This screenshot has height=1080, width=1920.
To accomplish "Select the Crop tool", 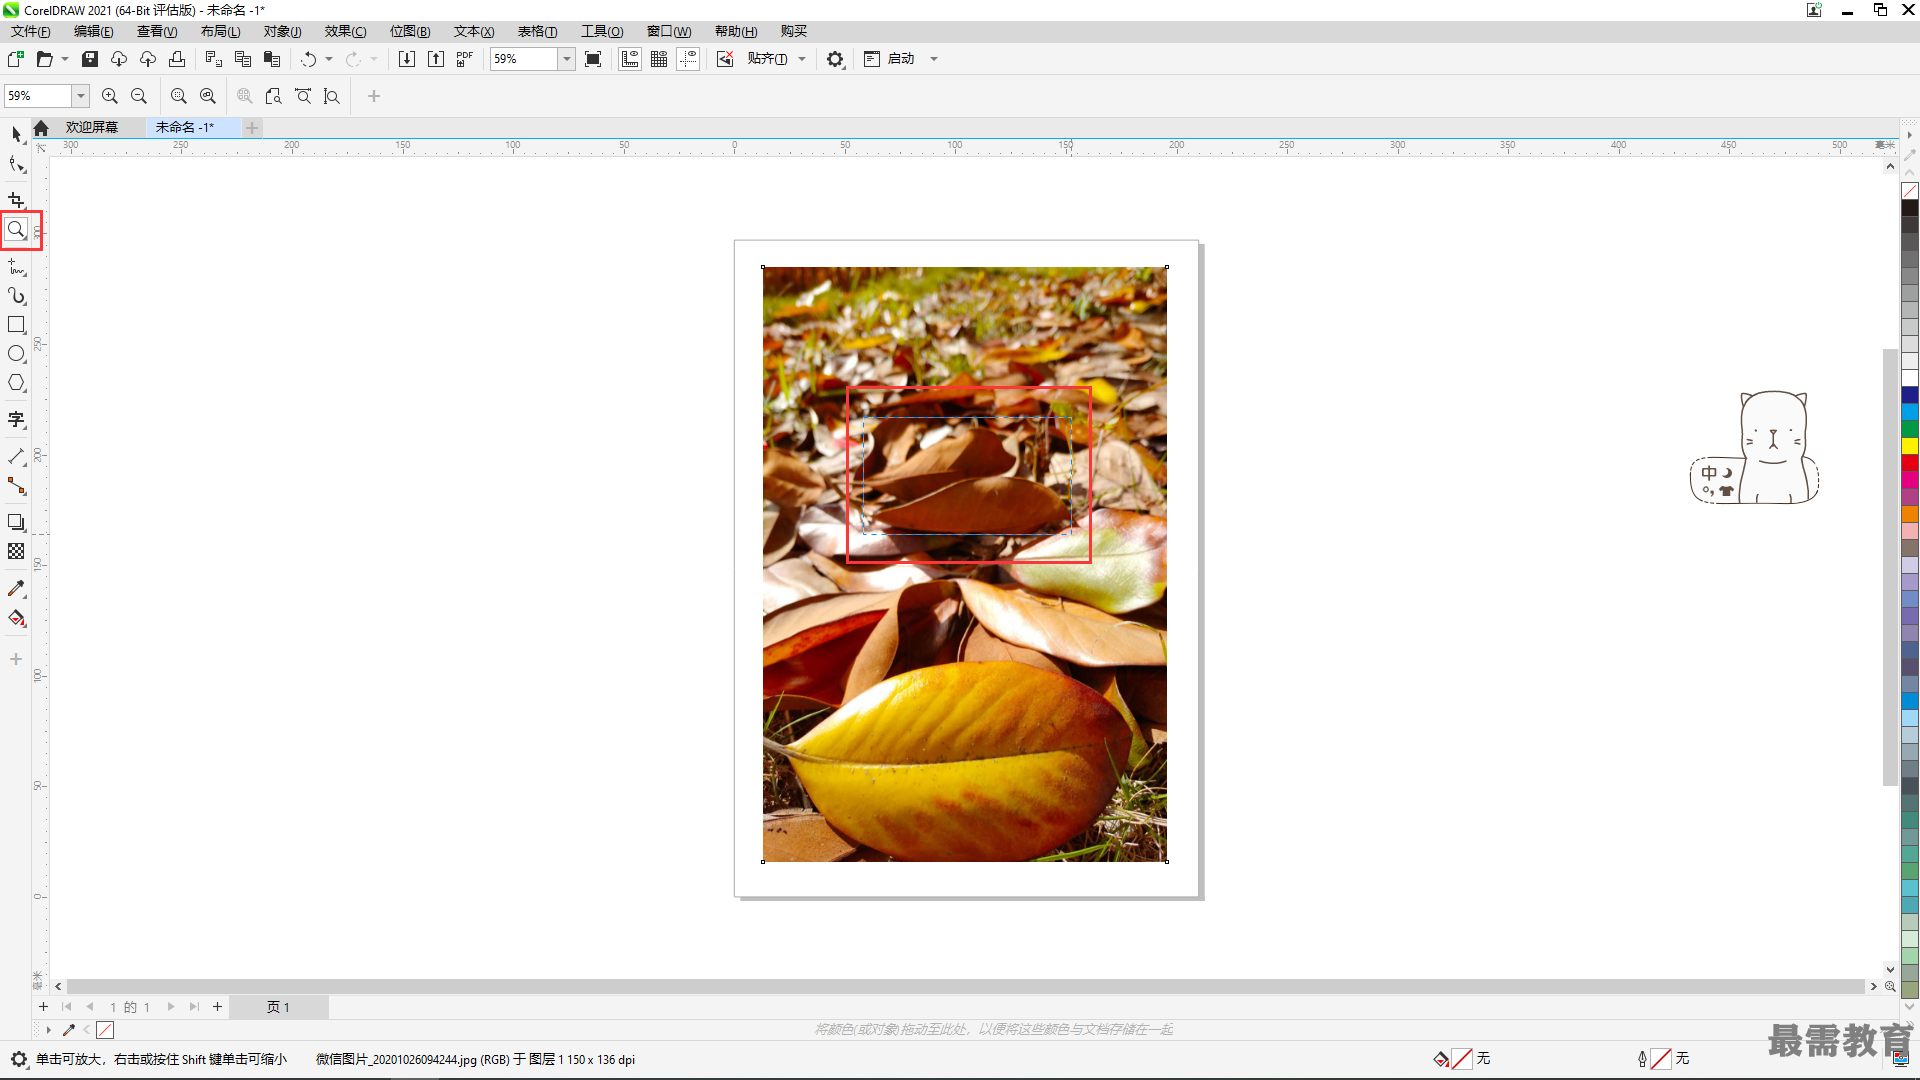I will pyautogui.click(x=16, y=200).
